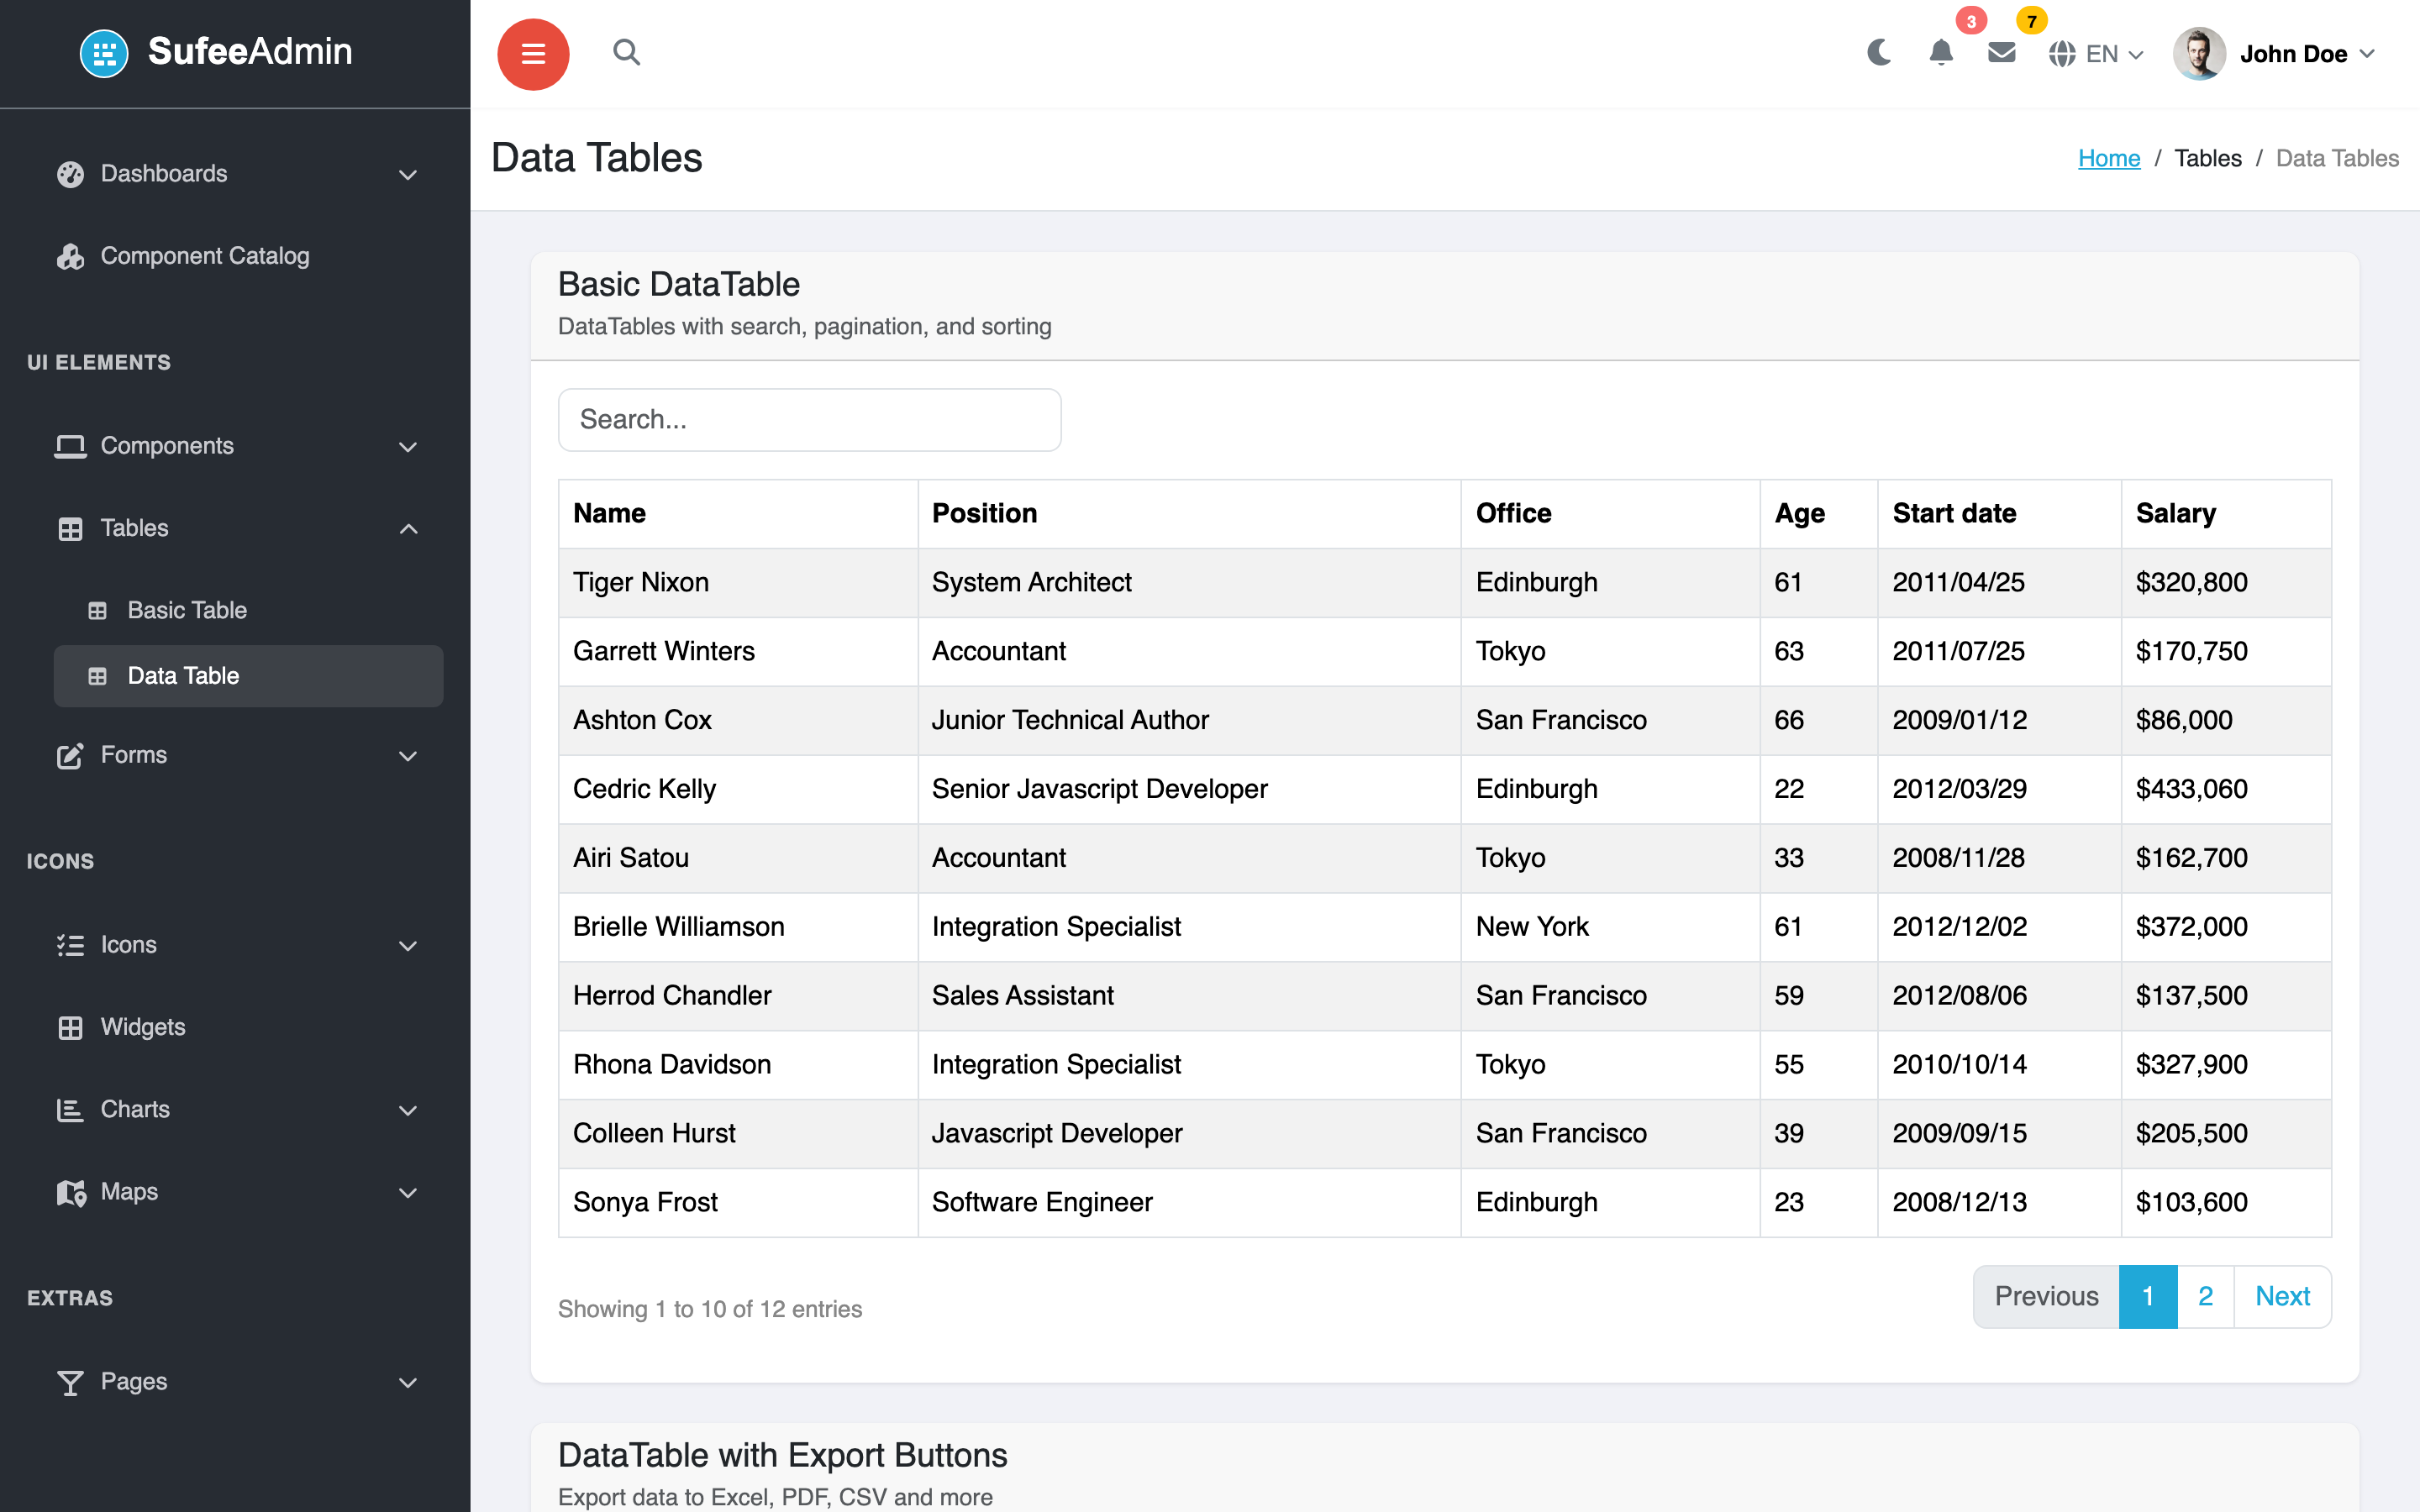The height and width of the screenshot is (1512, 2420).
Task: Go to page 2 of the table
Action: (x=2205, y=1296)
